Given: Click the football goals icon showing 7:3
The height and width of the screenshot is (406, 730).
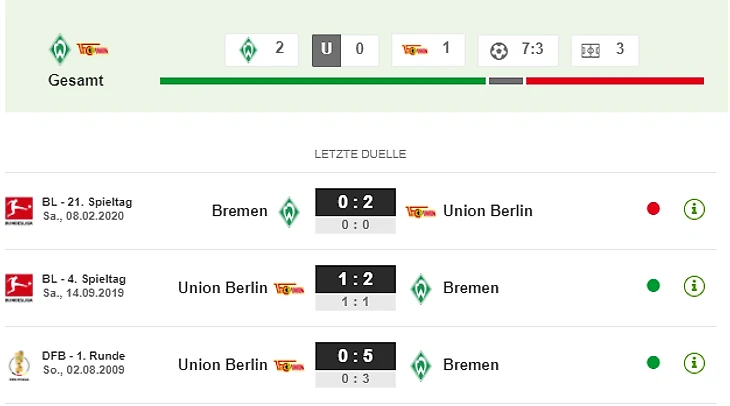Looking at the screenshot, I should [499, 51].
